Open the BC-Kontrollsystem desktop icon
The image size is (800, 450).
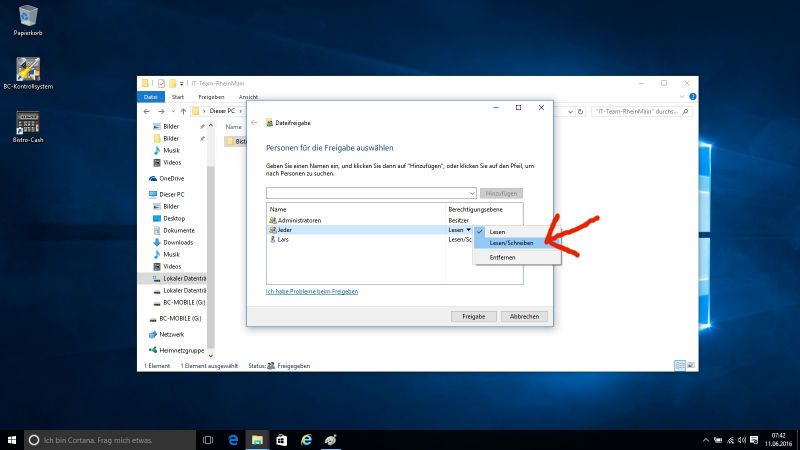click(28, 73)
